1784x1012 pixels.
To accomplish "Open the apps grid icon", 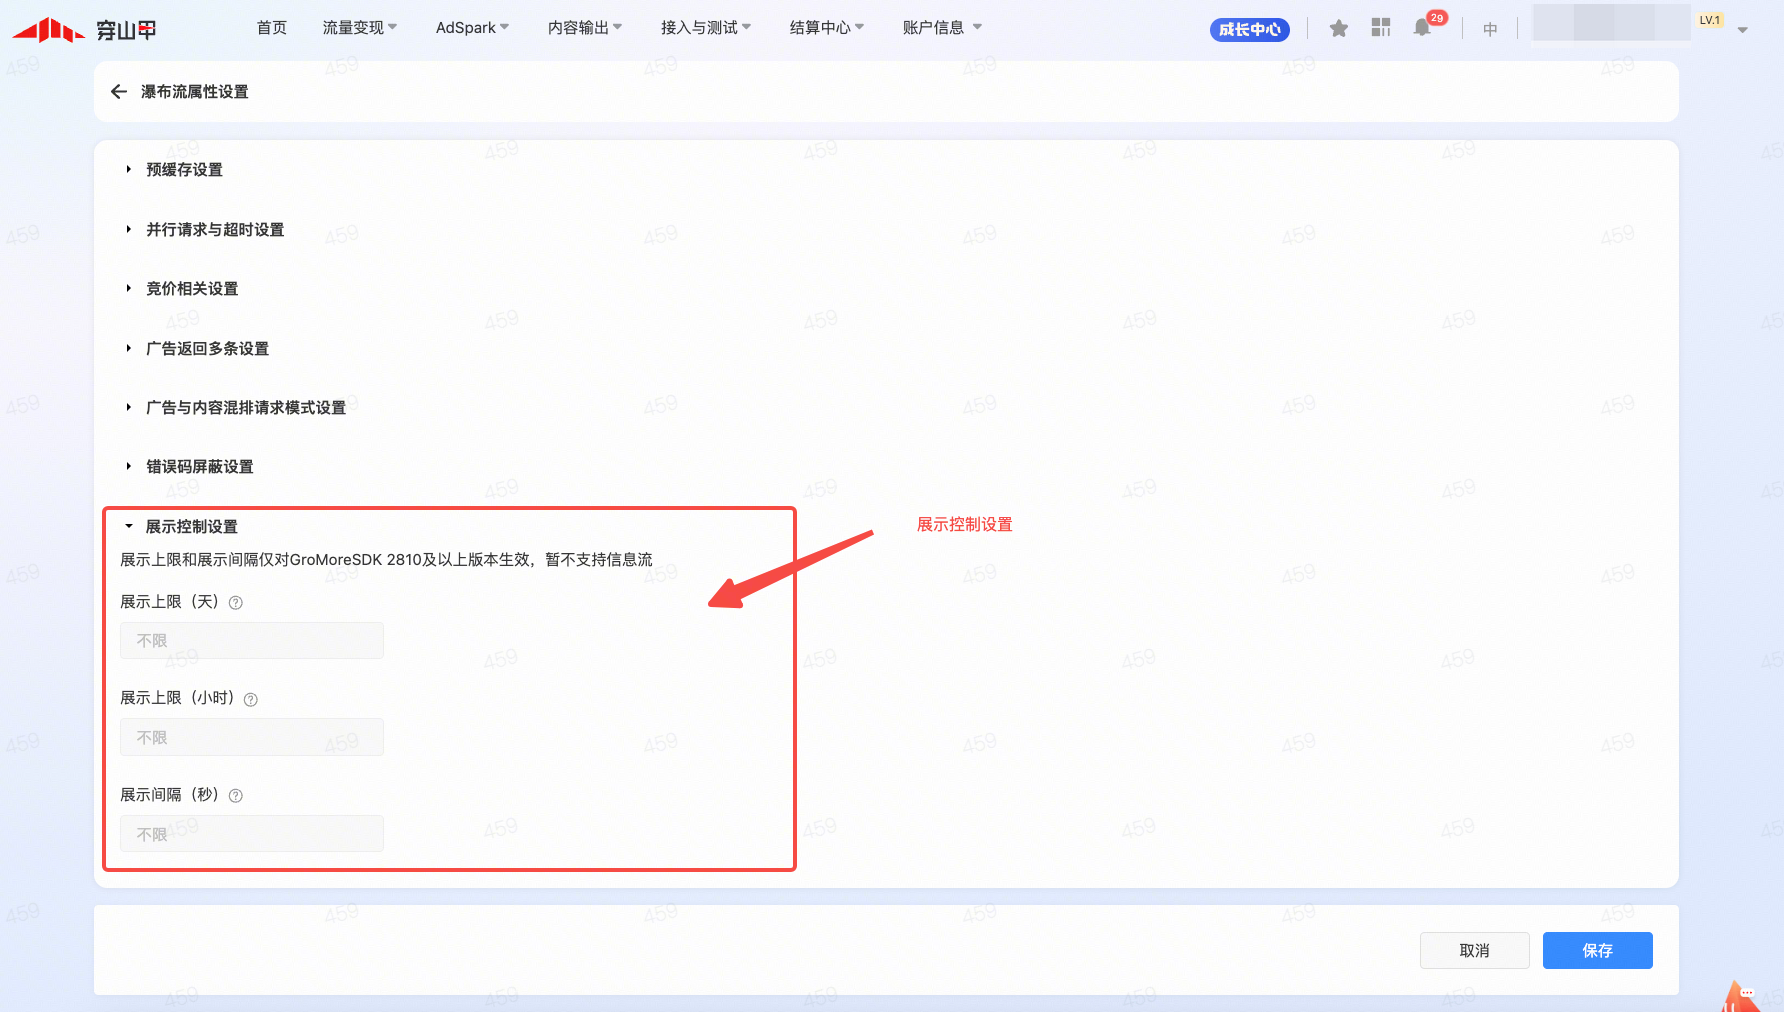I will pyautogui.click(x=1381, y=28).
